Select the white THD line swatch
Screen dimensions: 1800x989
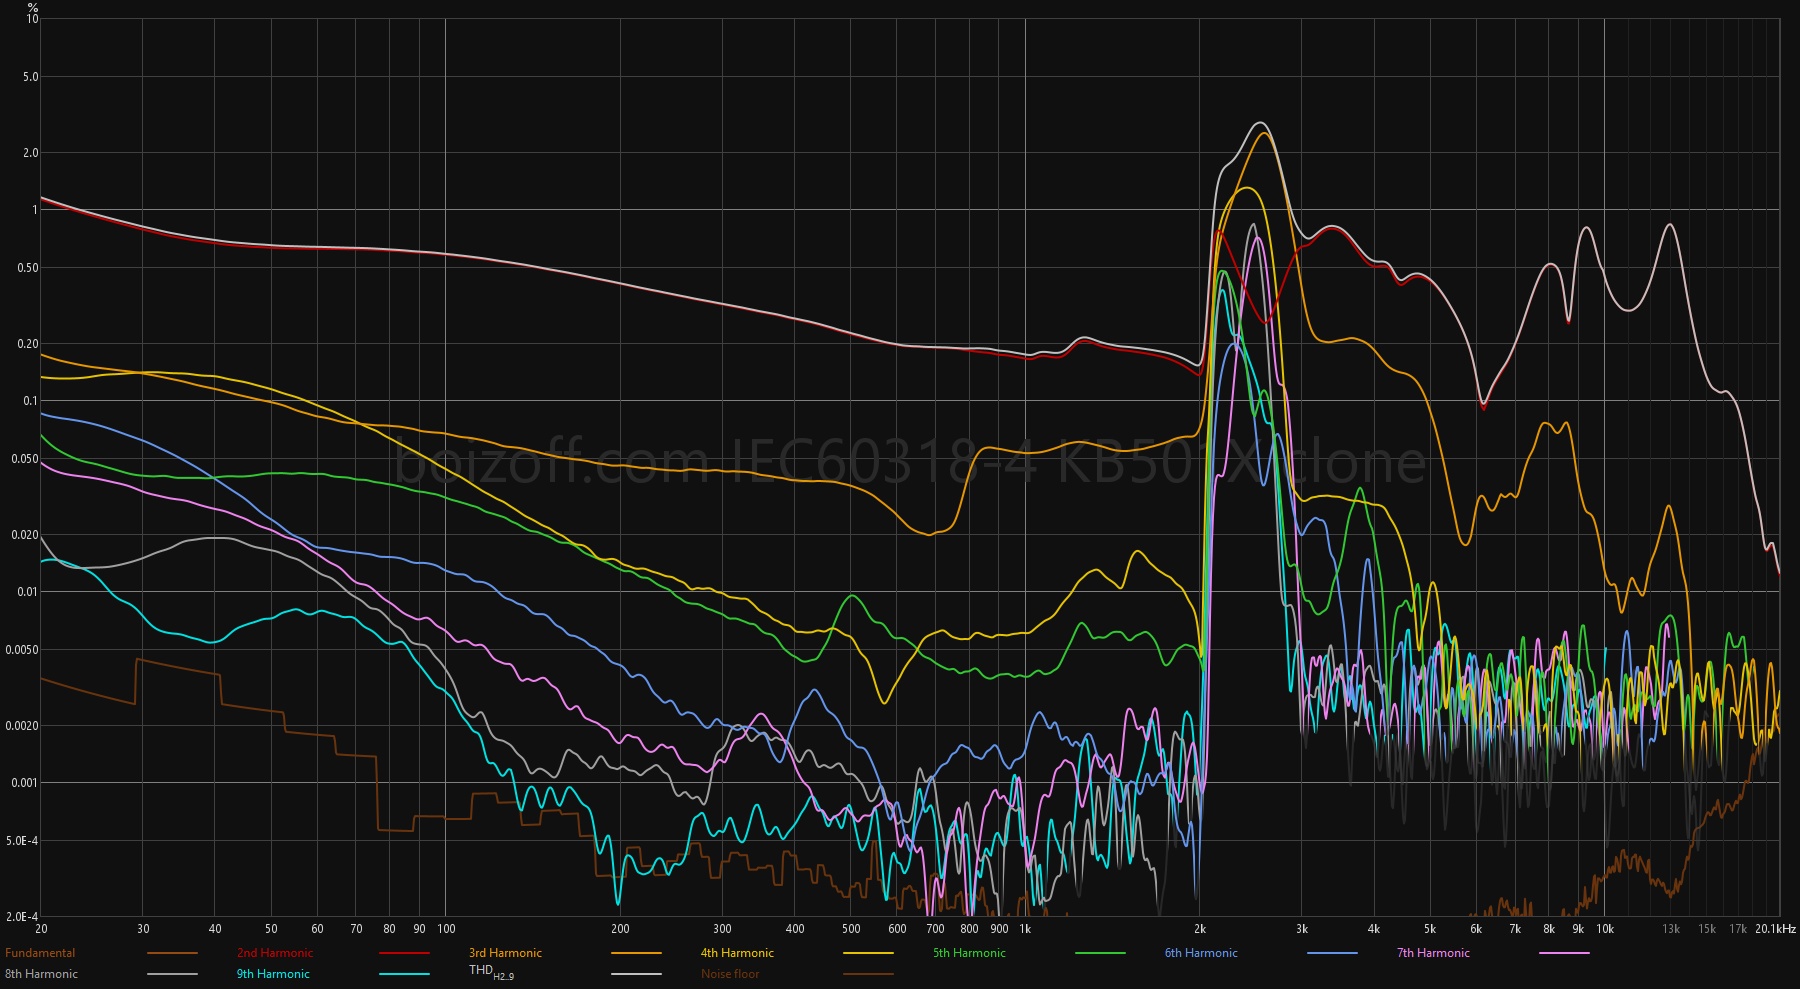pos(636,974)
